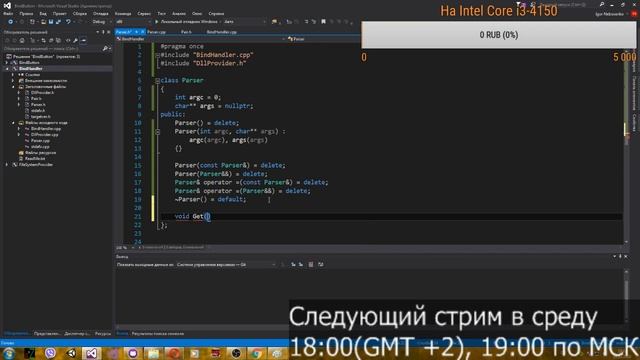This screenshot has height=360, width=640.
Task: Click Sync with Active Document in Solution Explorer
Action: click(x=43, y=40)
